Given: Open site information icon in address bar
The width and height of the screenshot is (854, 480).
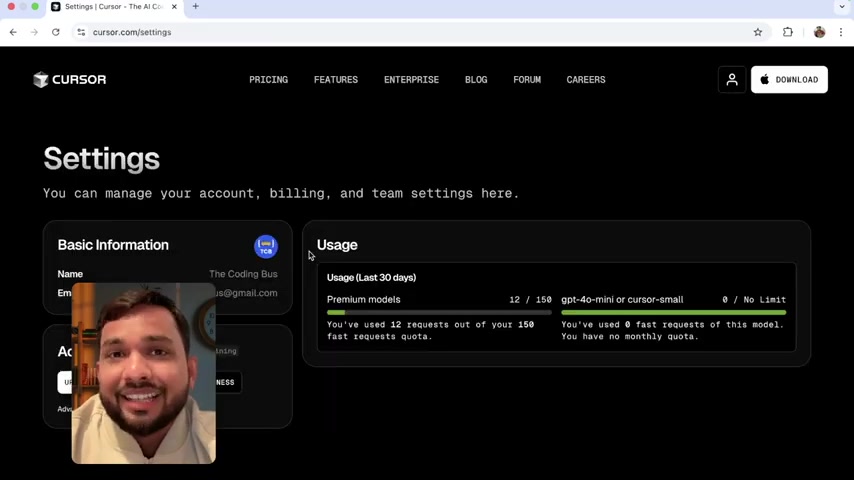Looking at the screenshot, I should [x=81, y=32].
